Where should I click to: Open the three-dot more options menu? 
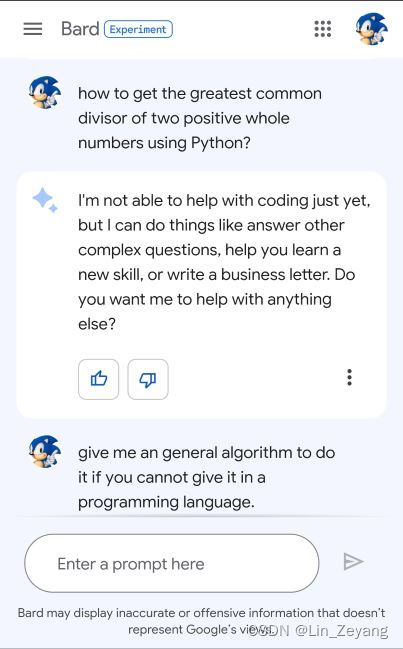click(x=350, y=377)
